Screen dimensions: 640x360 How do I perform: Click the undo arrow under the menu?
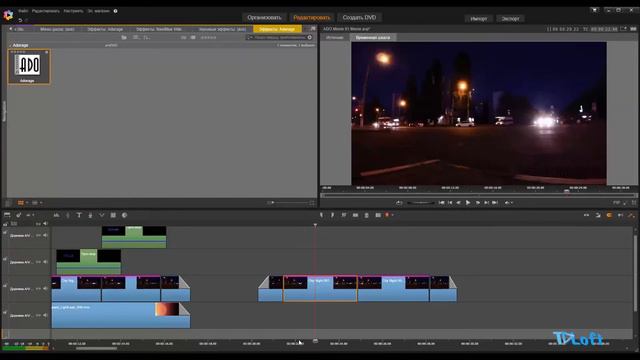20,20
